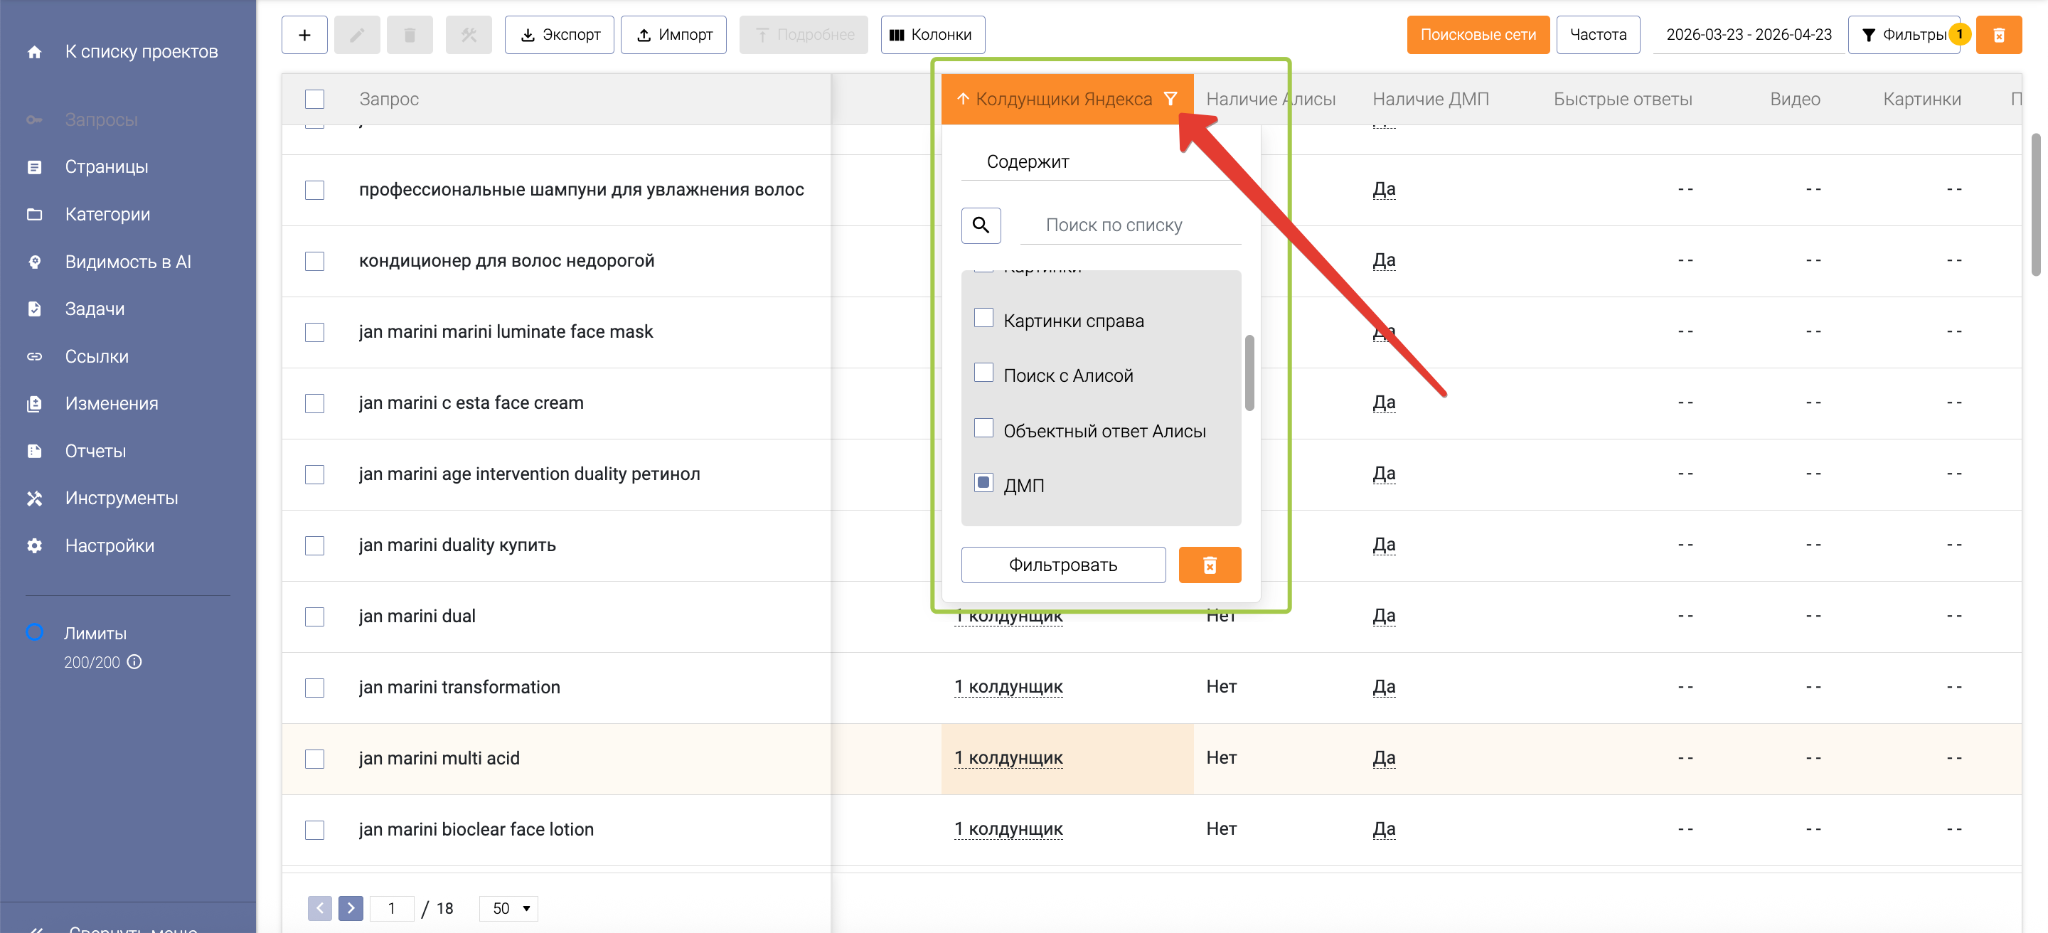Open the rows-per-page dropdown showing 50
2048x933 pixels.
point(509,908)
